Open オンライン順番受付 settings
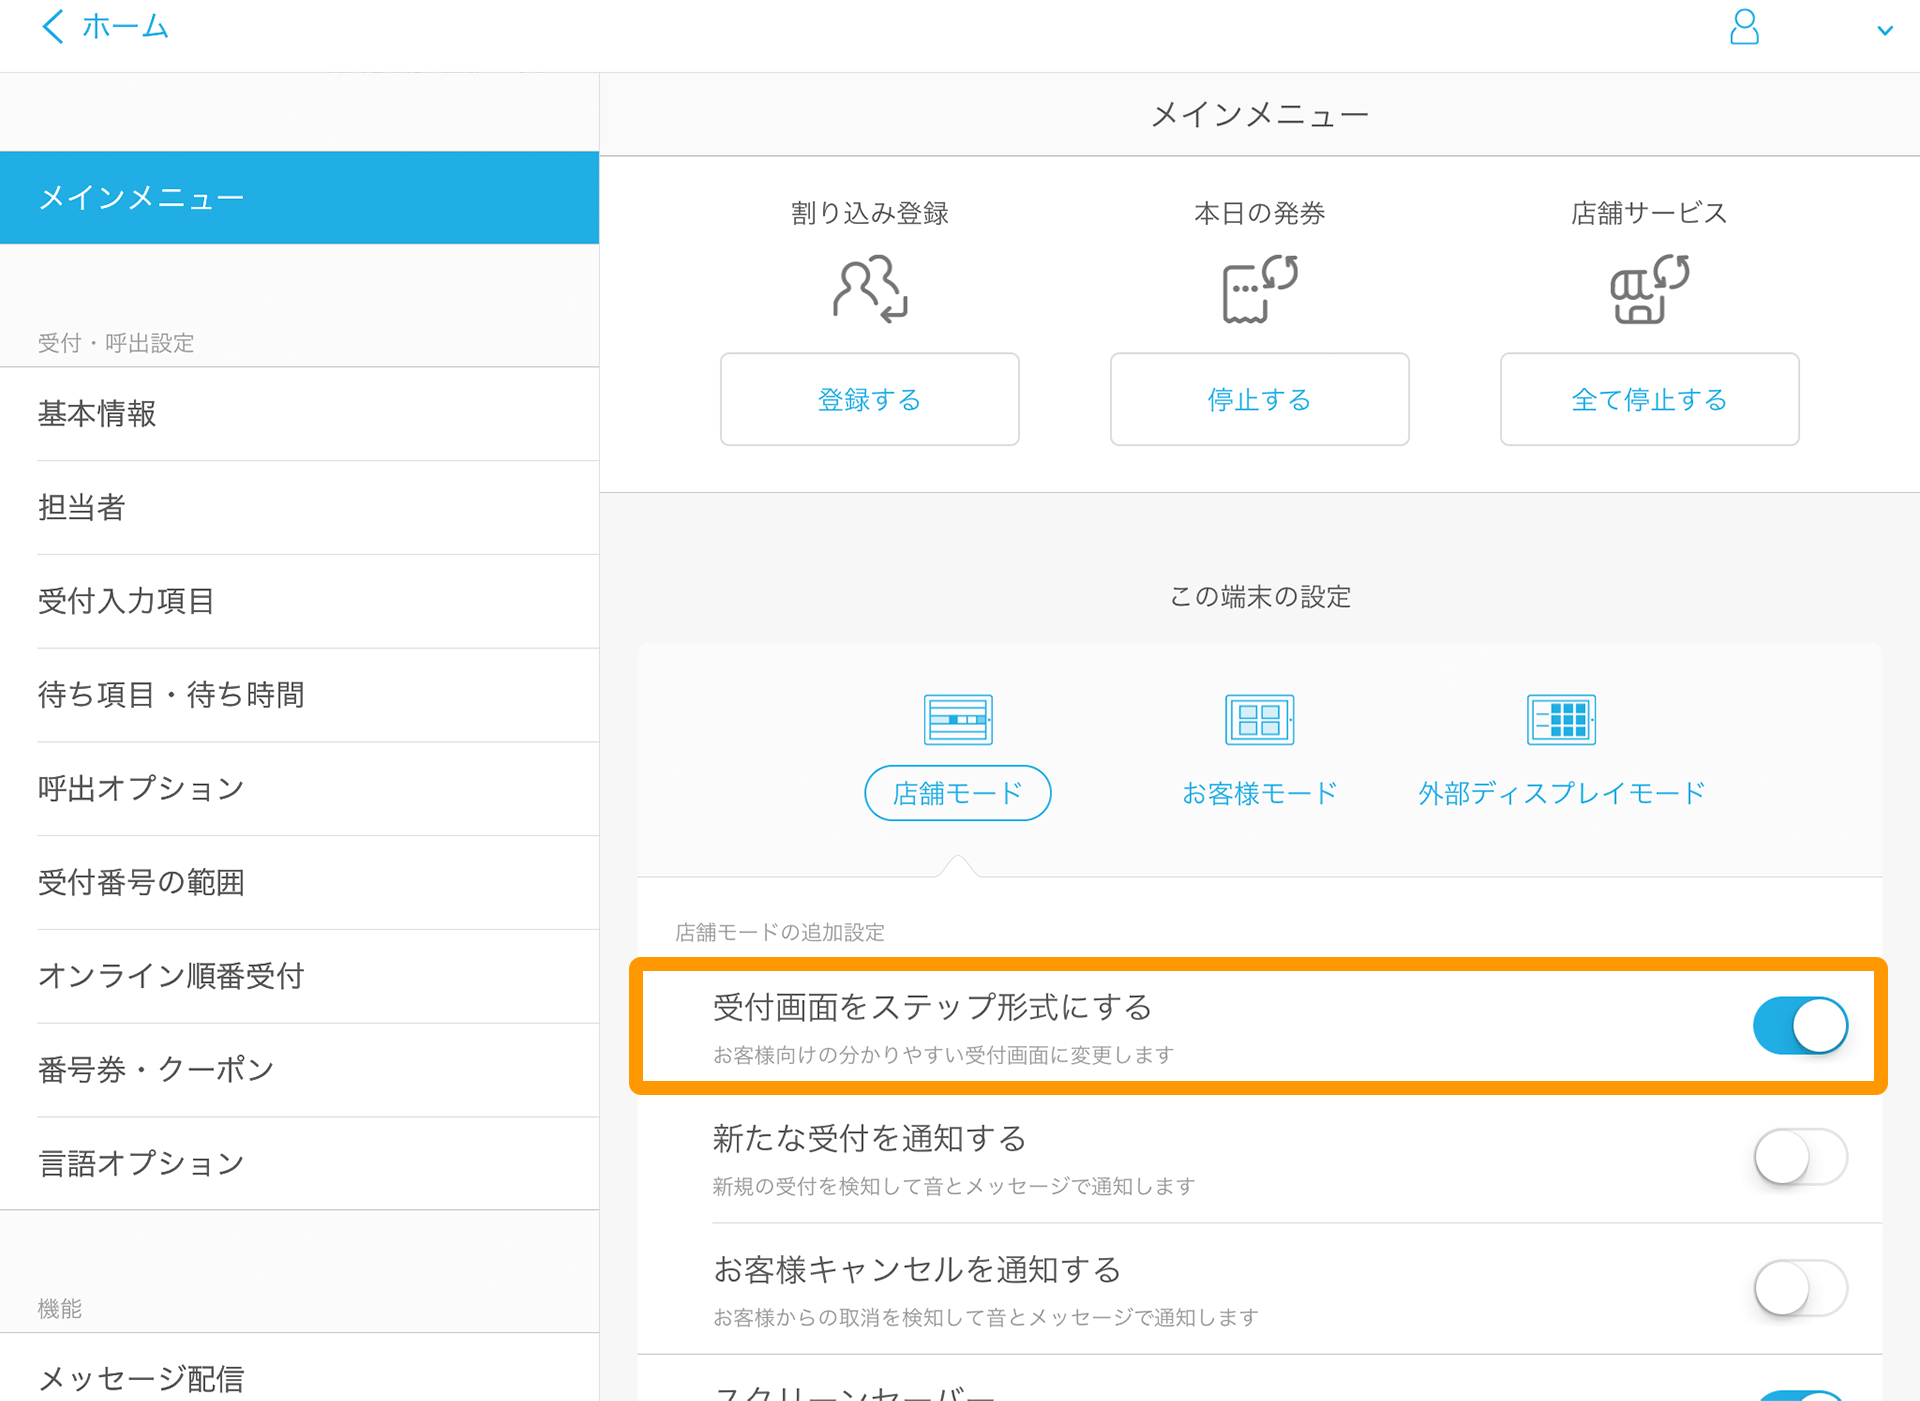 pos(299,976)
